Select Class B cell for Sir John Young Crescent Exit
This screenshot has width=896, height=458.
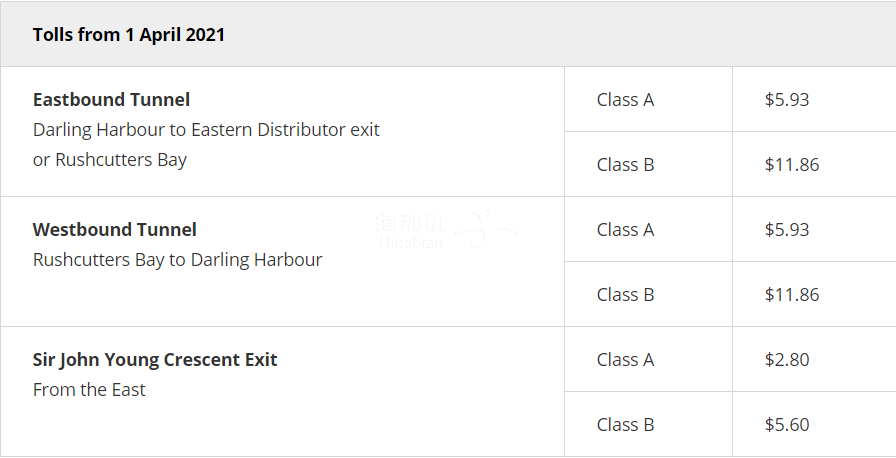pyautogui.click(x=625, y=425)
